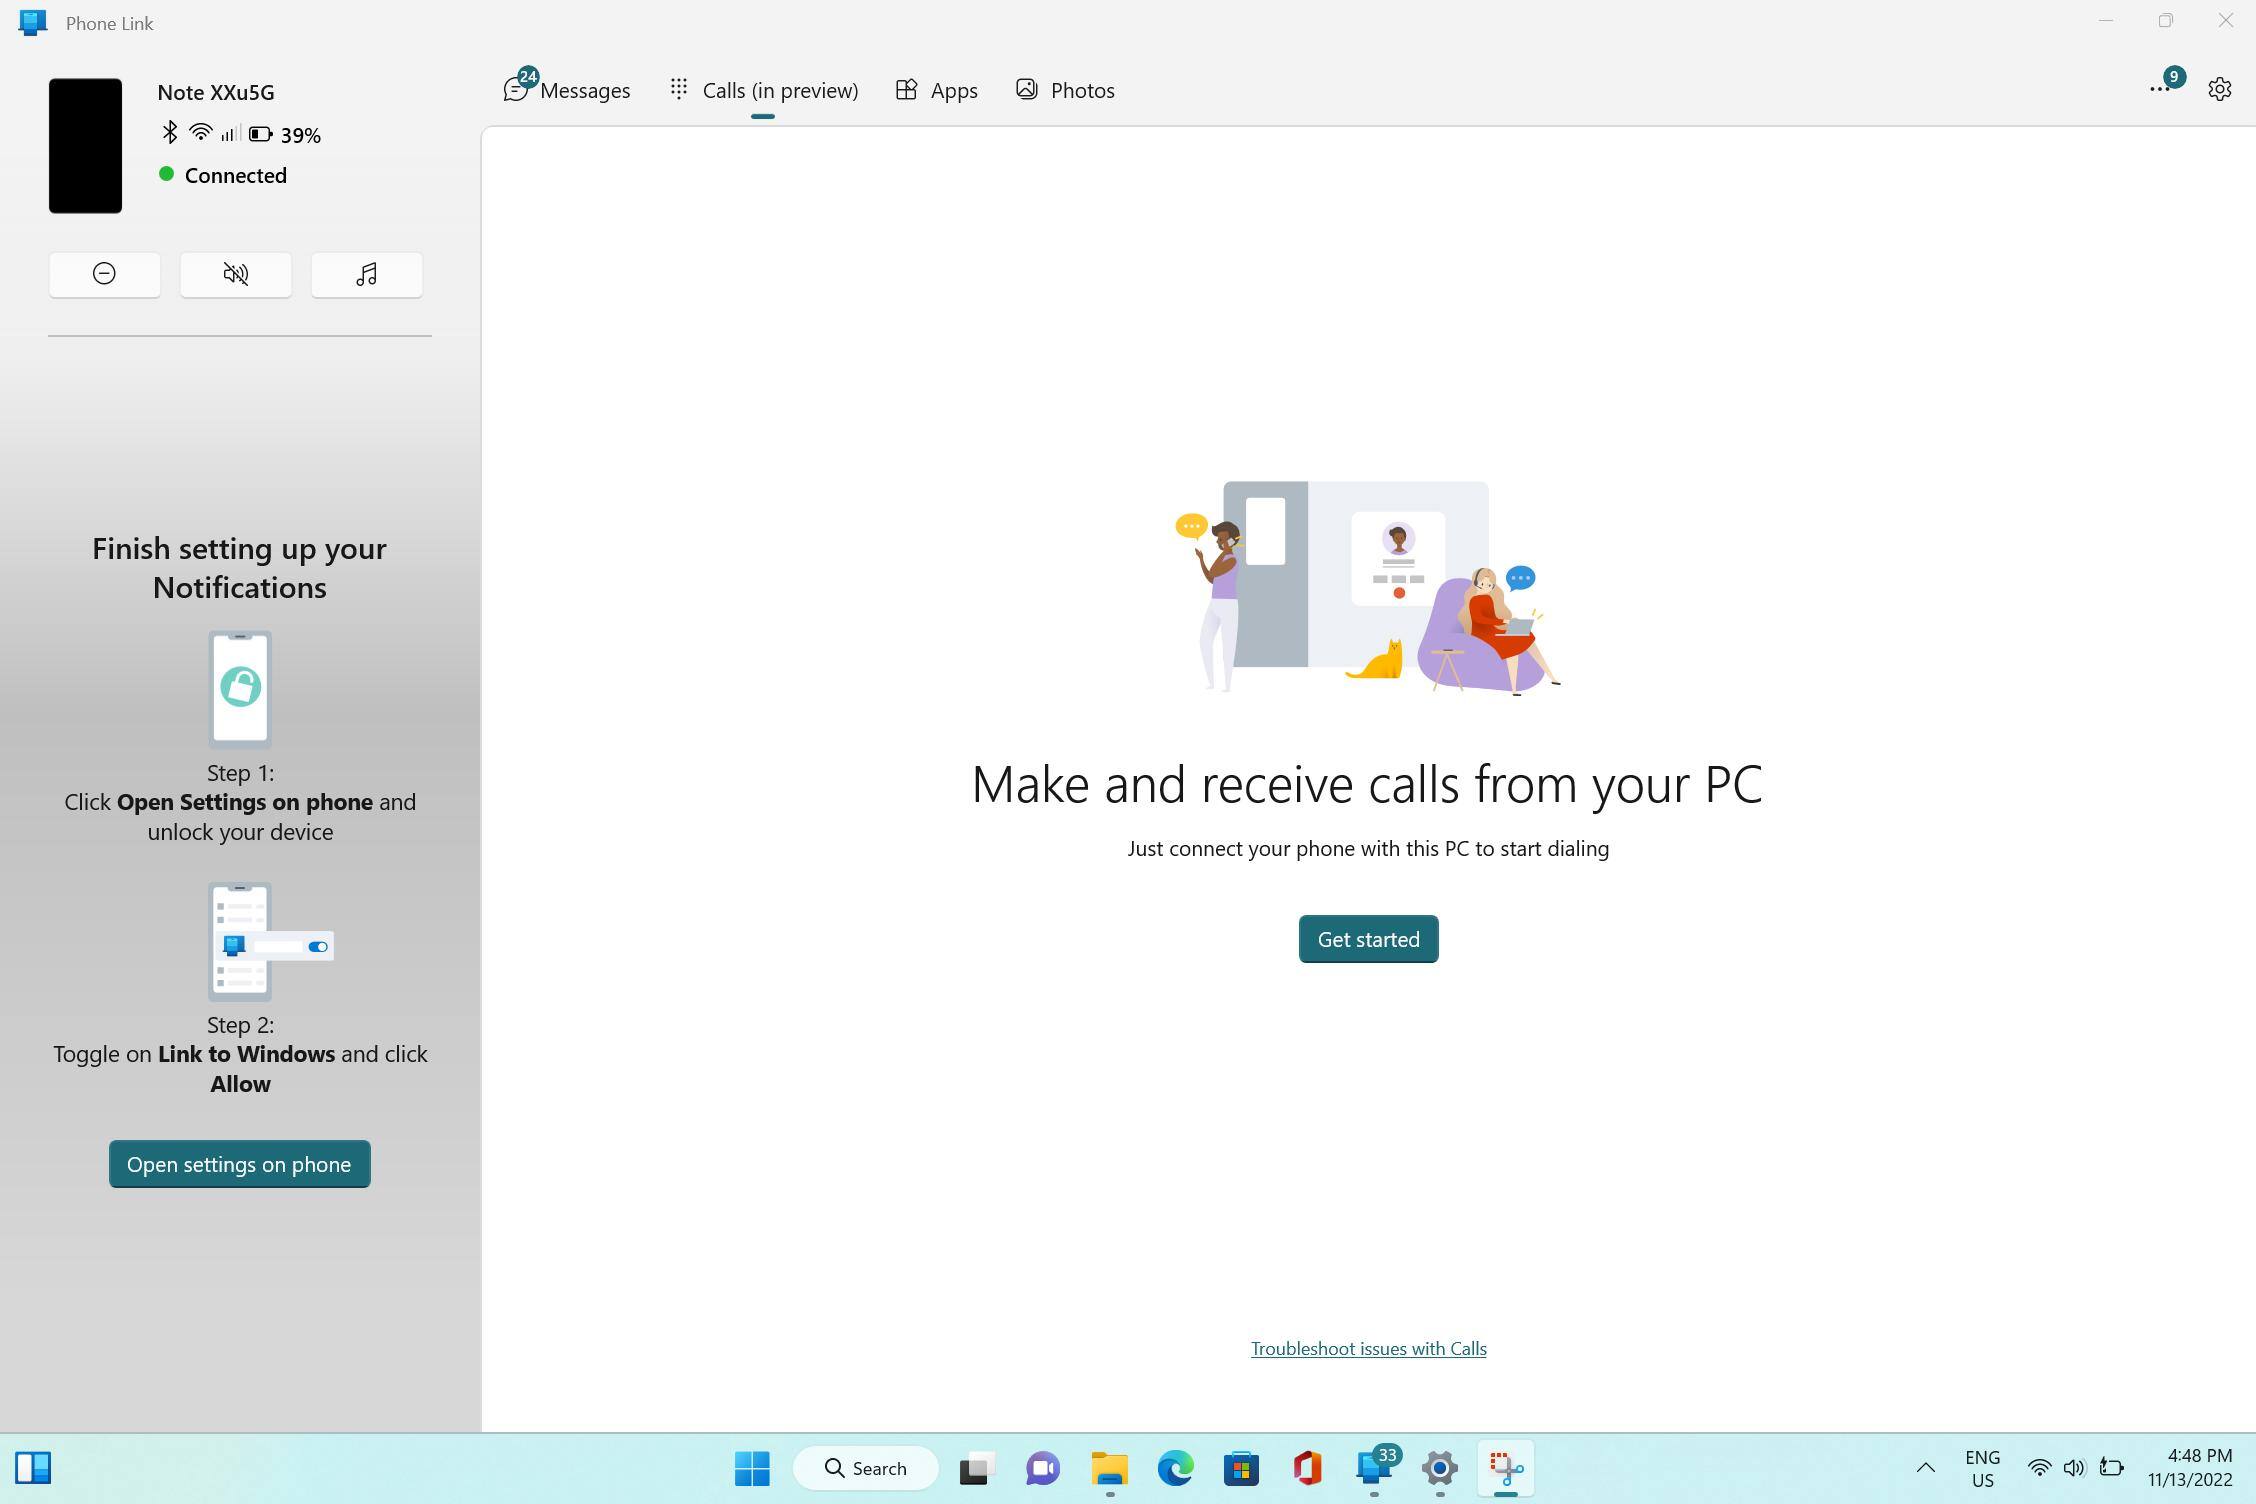Open the notifications more menu
This screenshot has width=2256, height=1504.
(2159, 89)
